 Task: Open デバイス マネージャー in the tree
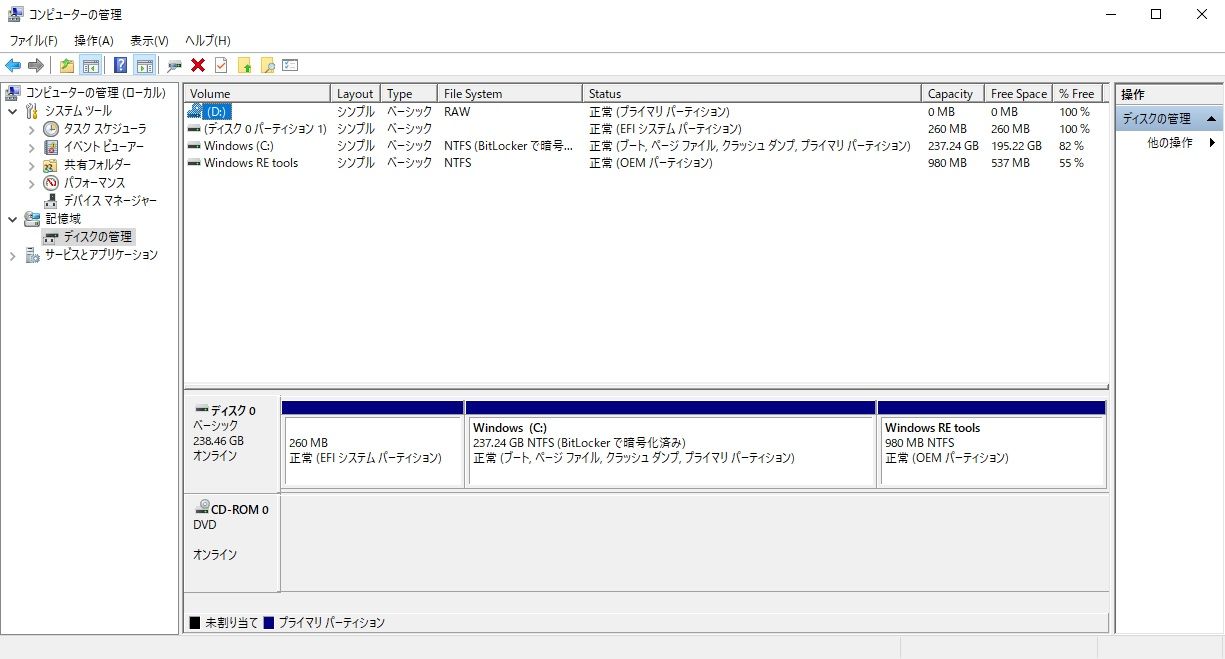110,201
